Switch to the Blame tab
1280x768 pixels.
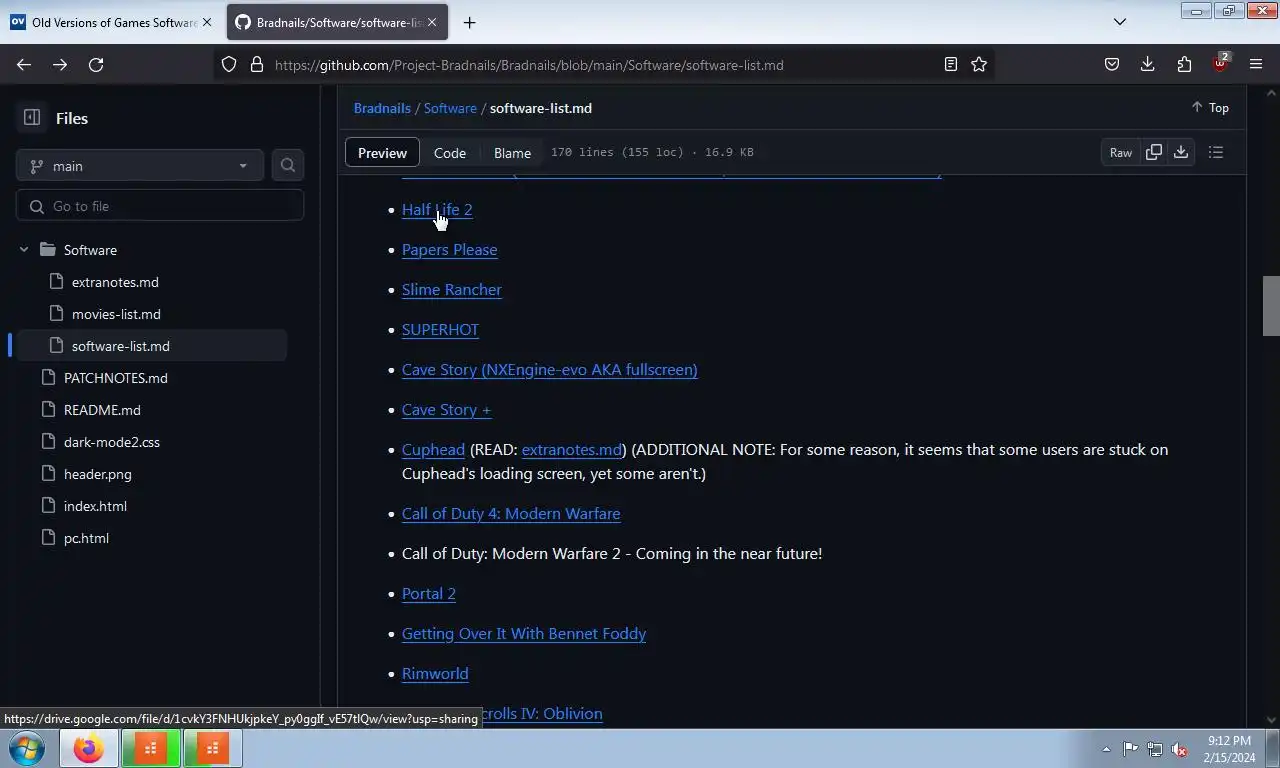click(512, 153)
